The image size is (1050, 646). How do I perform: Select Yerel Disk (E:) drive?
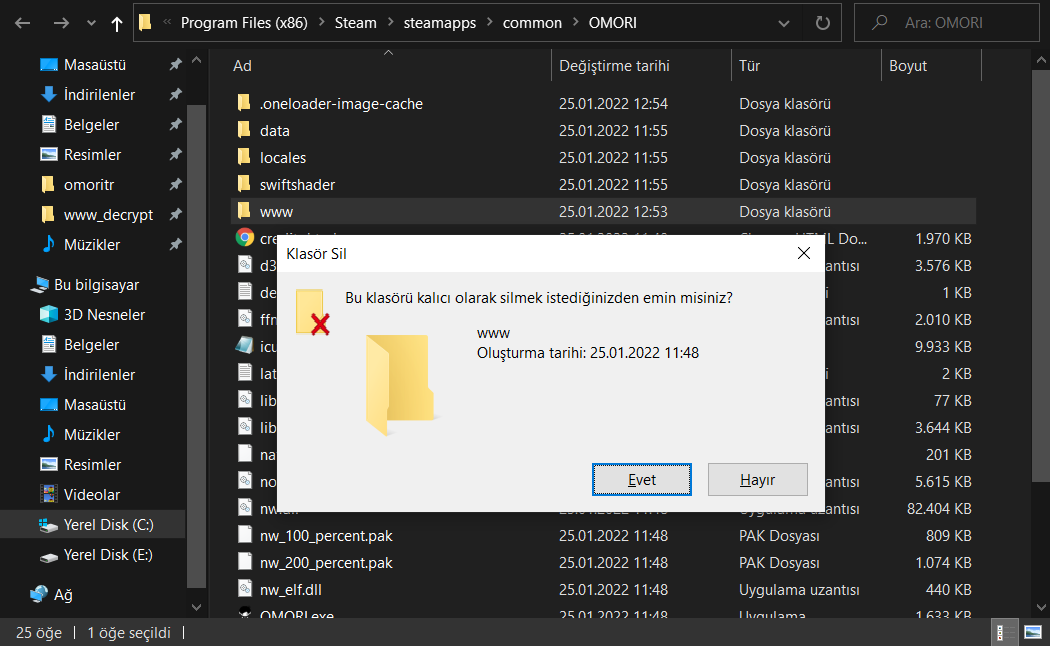tap(107, 555)
